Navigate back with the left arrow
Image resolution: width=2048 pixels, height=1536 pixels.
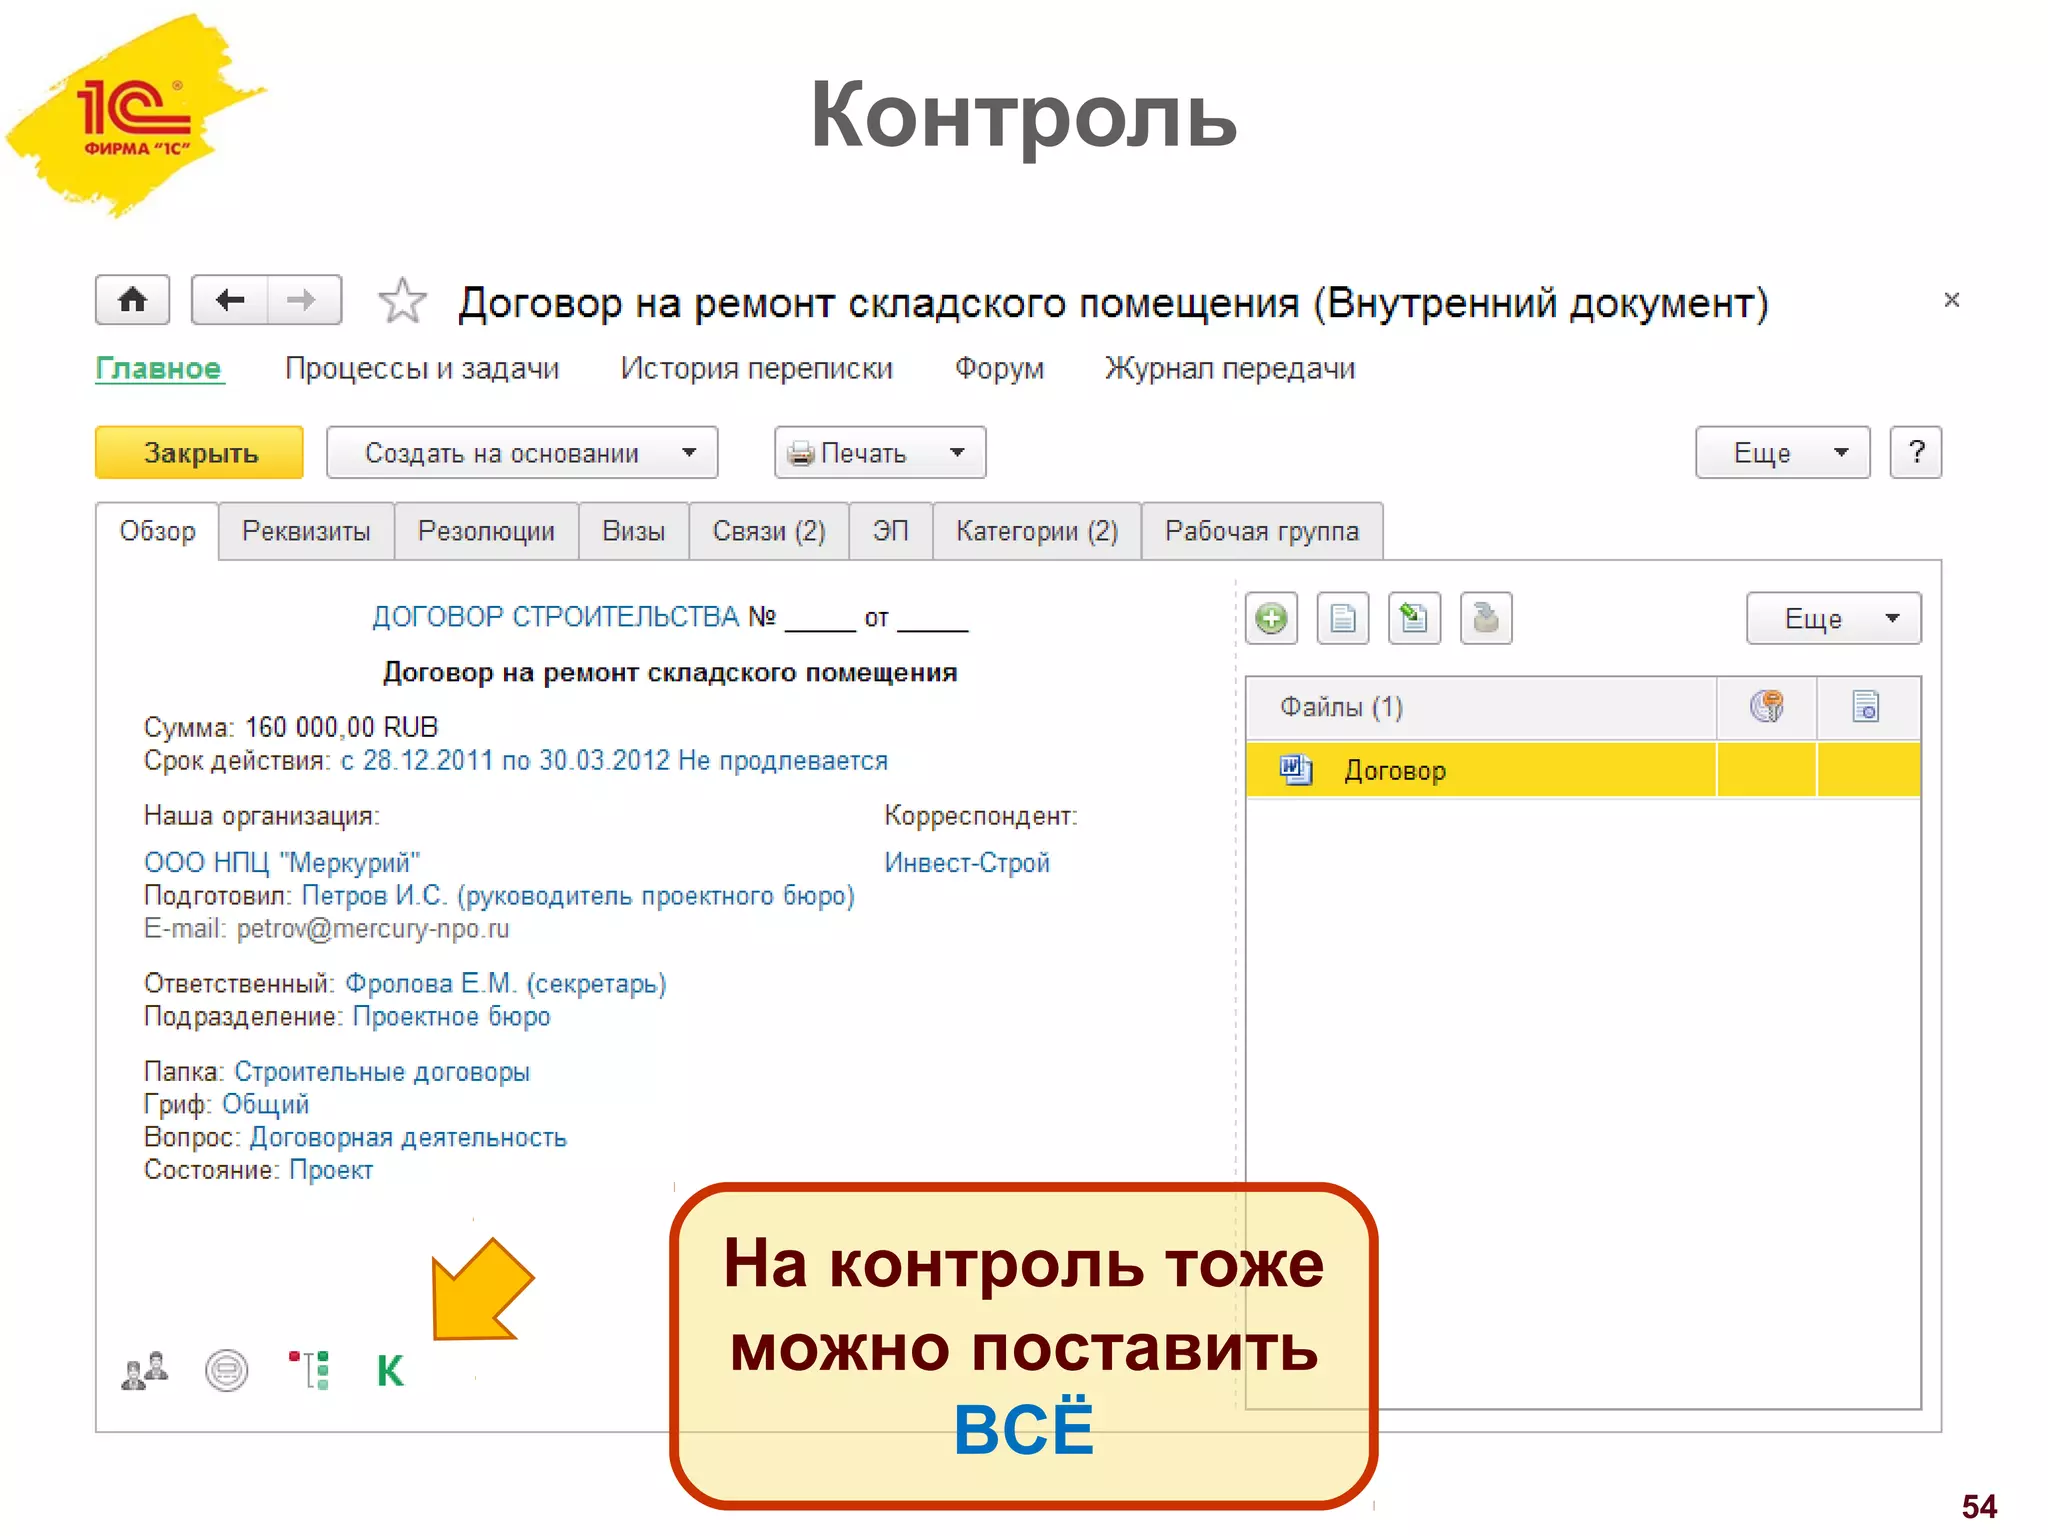(x=230, y=300)
